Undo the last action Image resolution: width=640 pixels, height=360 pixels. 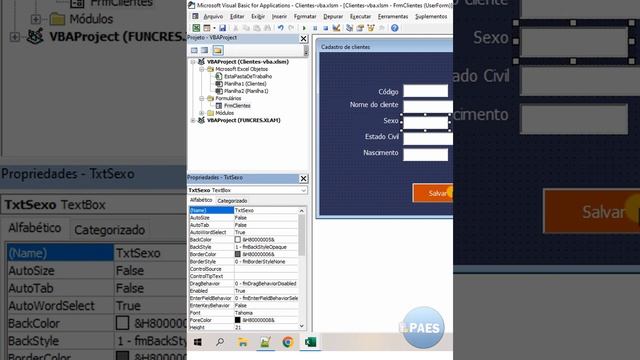(x=281, y=28)
